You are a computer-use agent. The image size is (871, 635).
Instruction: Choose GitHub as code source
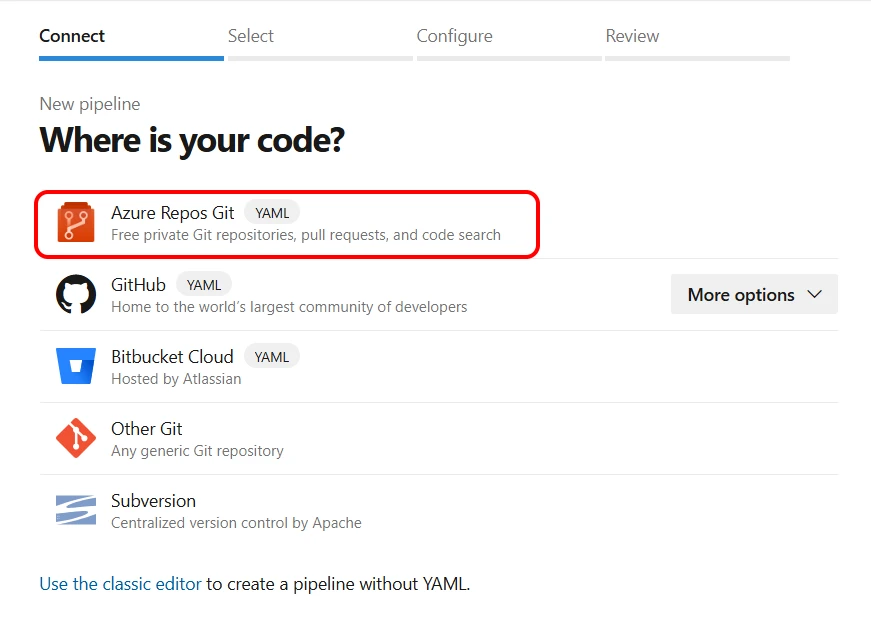[138, 285]
